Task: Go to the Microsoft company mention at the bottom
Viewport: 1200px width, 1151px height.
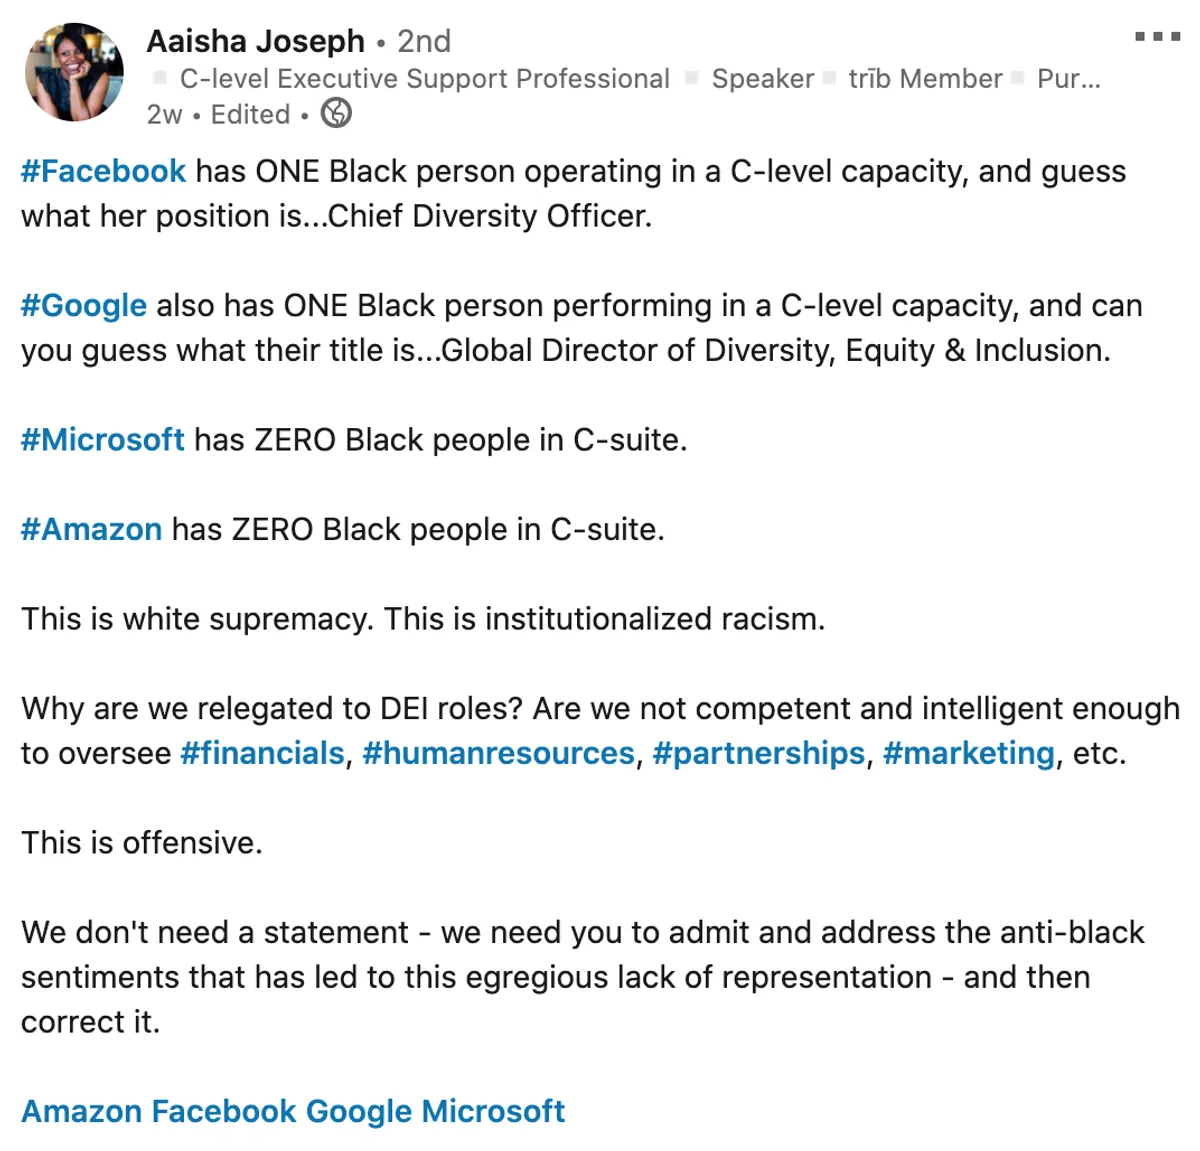Action: pyautogui.click(x=493, y=1111)
